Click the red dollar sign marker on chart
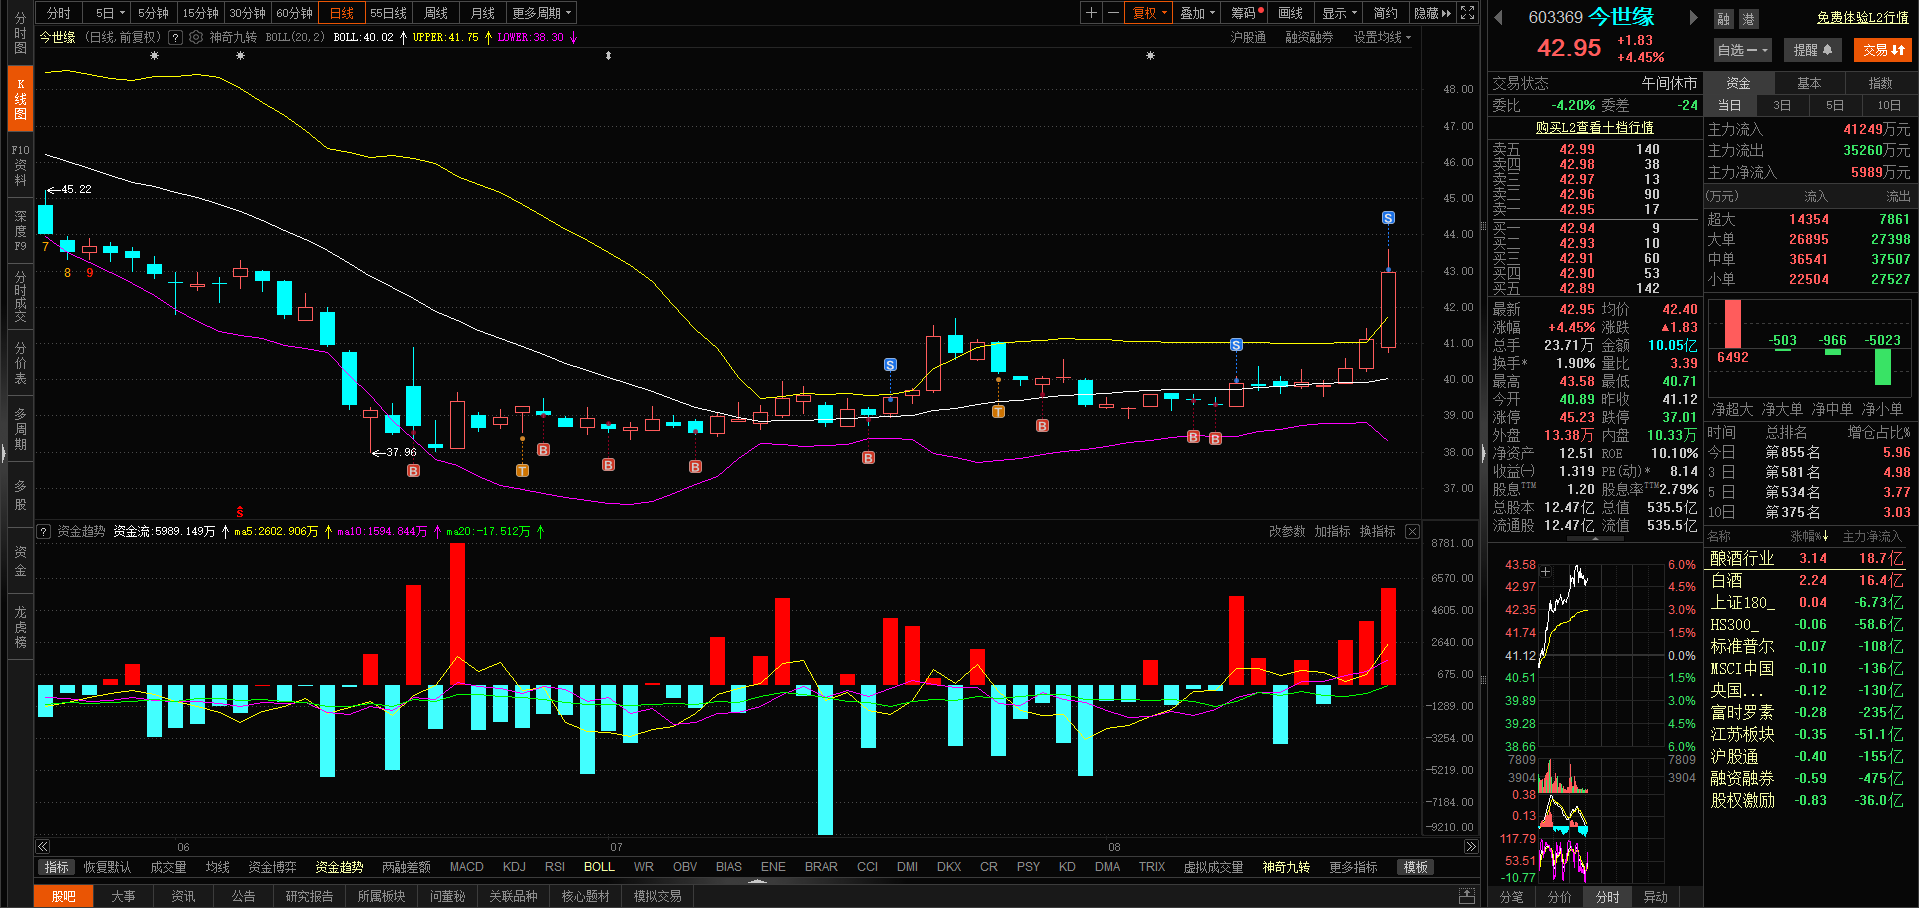 240,511
